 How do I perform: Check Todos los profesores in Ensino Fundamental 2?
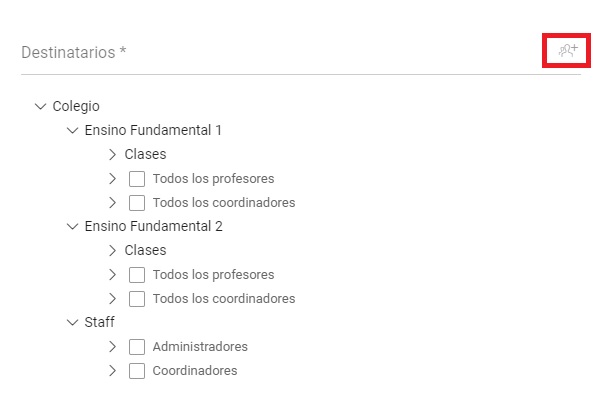click(x=137, y=275)
